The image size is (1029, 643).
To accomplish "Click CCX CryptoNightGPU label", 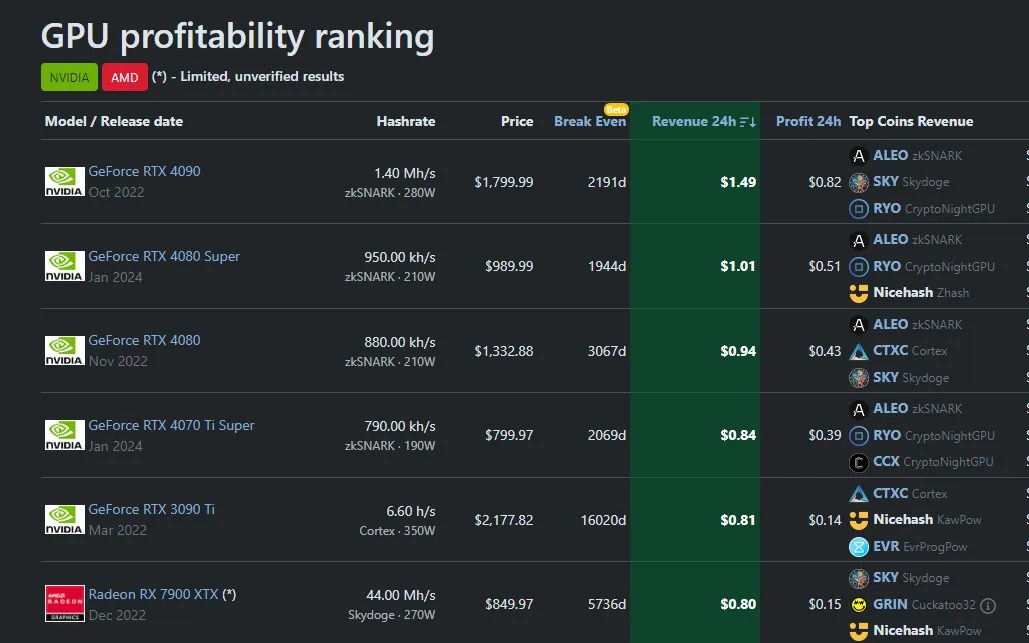I will 933,462.
